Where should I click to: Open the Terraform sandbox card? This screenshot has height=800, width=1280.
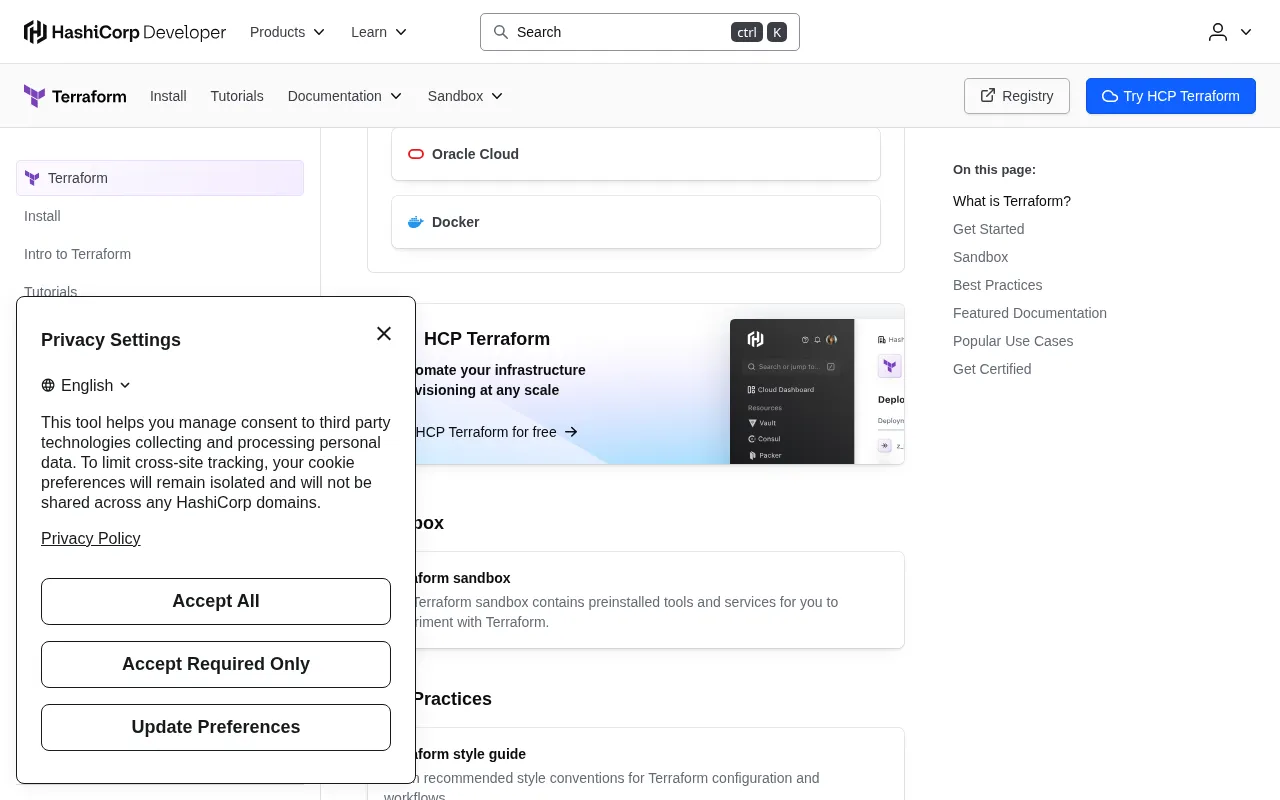tap(660, 600)
